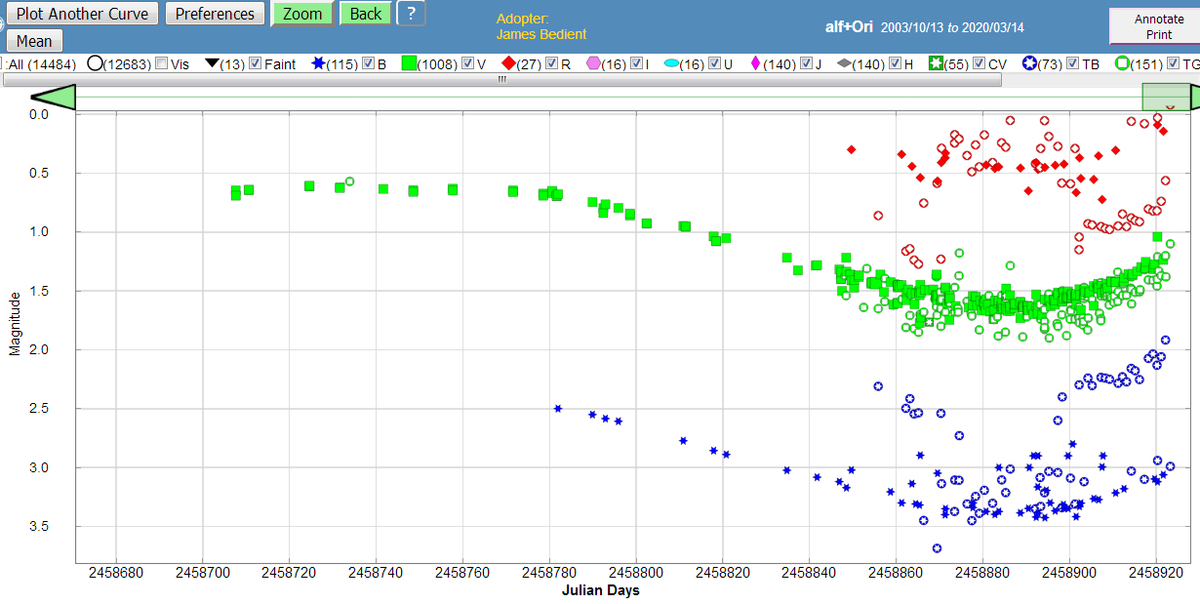Click the green Back button

point(366,14)
